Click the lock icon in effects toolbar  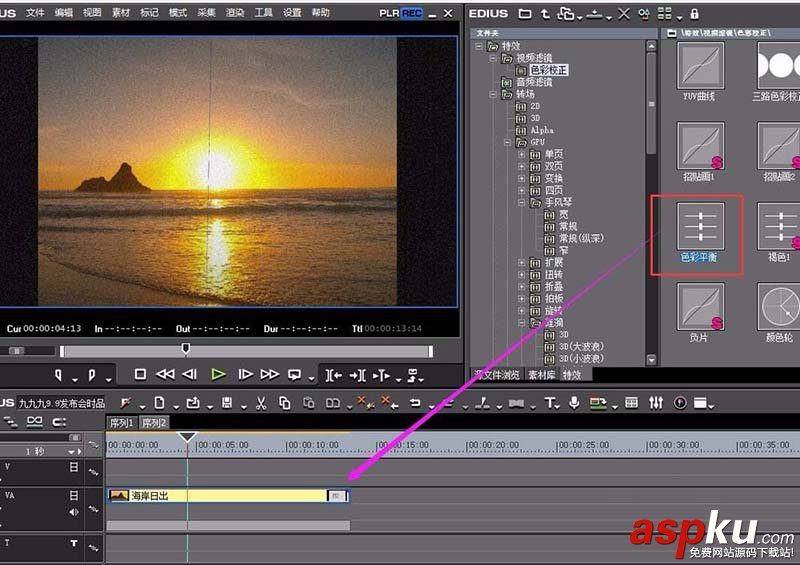pos(694,14)
